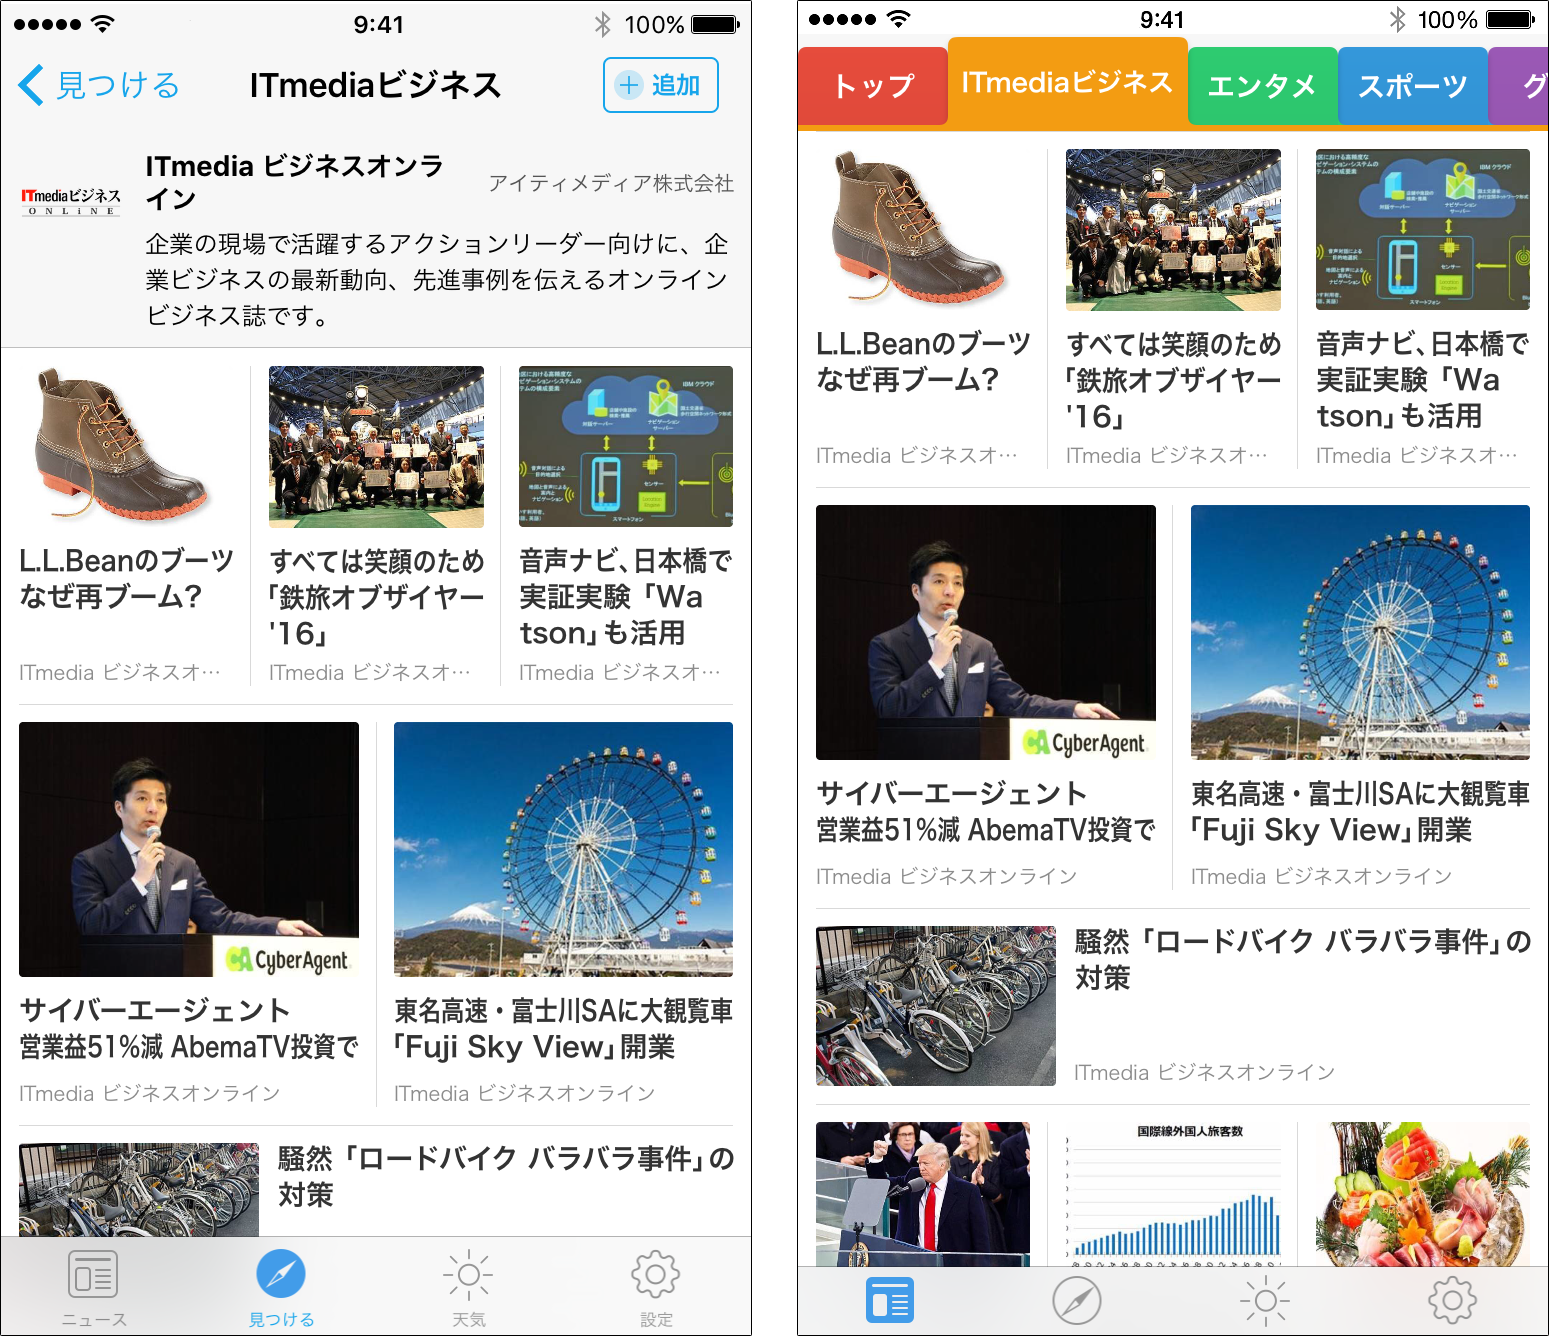Open bicycle parking photo in right phone
The height and width of the screenshot is (1336, 1550).
tap(936, 1005)
